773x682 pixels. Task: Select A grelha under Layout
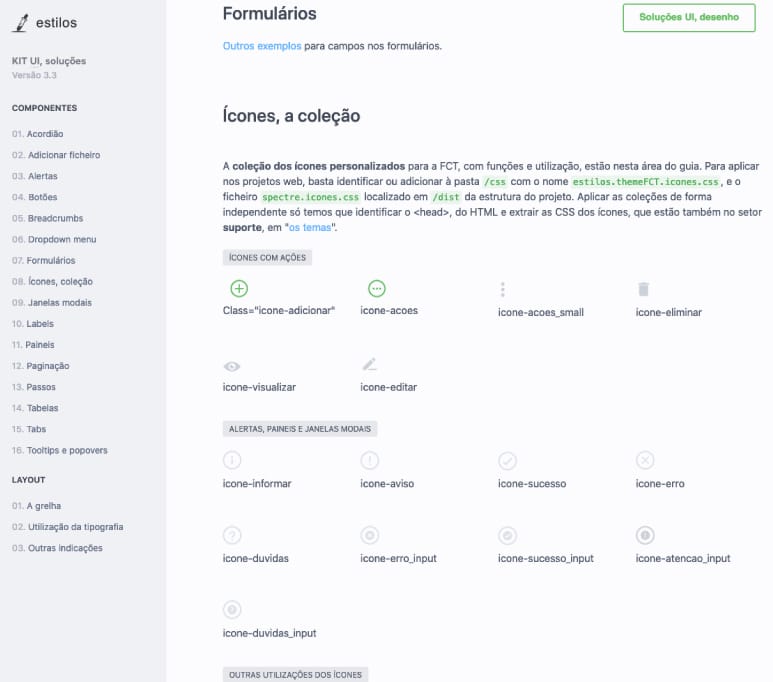[43, 506]
